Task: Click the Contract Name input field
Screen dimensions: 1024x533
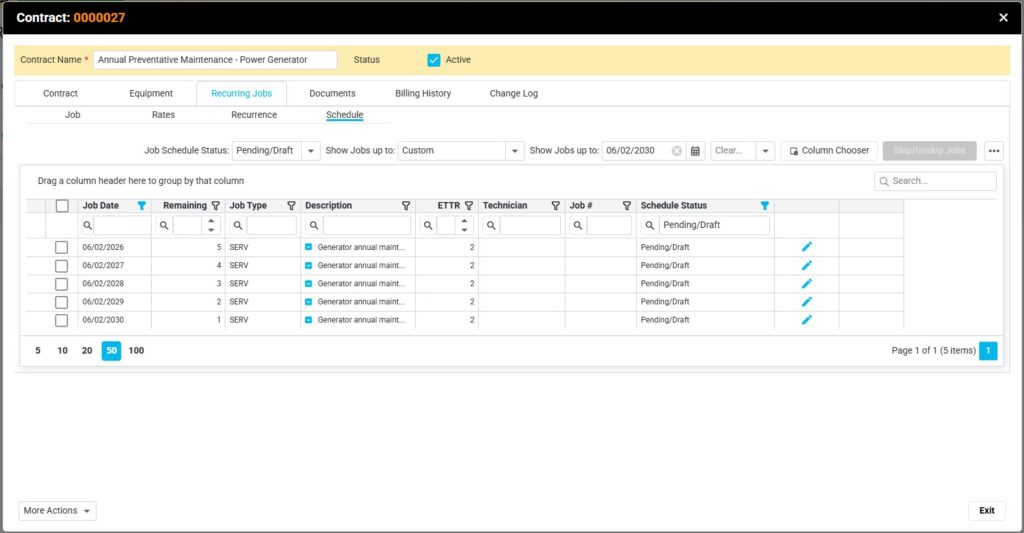Action: click(215, 60)
